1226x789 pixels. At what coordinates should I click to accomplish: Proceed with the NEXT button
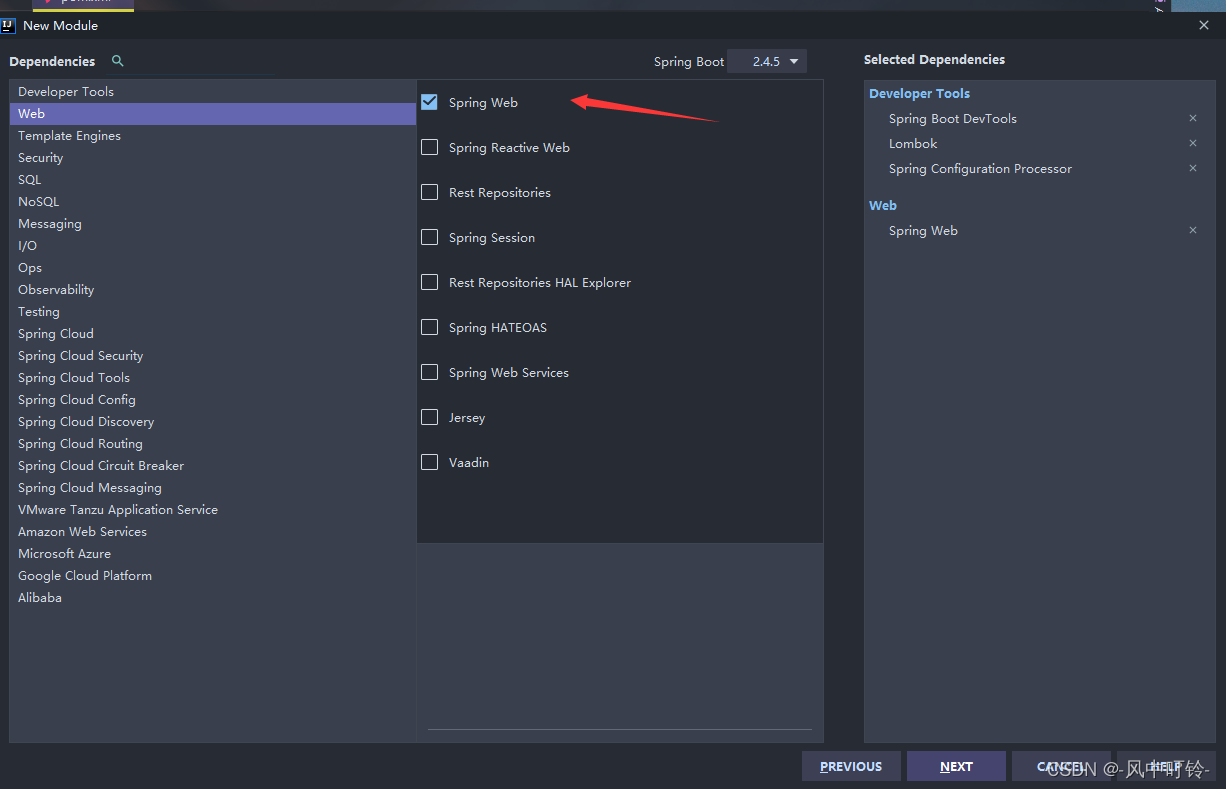[x=956, y=766]
